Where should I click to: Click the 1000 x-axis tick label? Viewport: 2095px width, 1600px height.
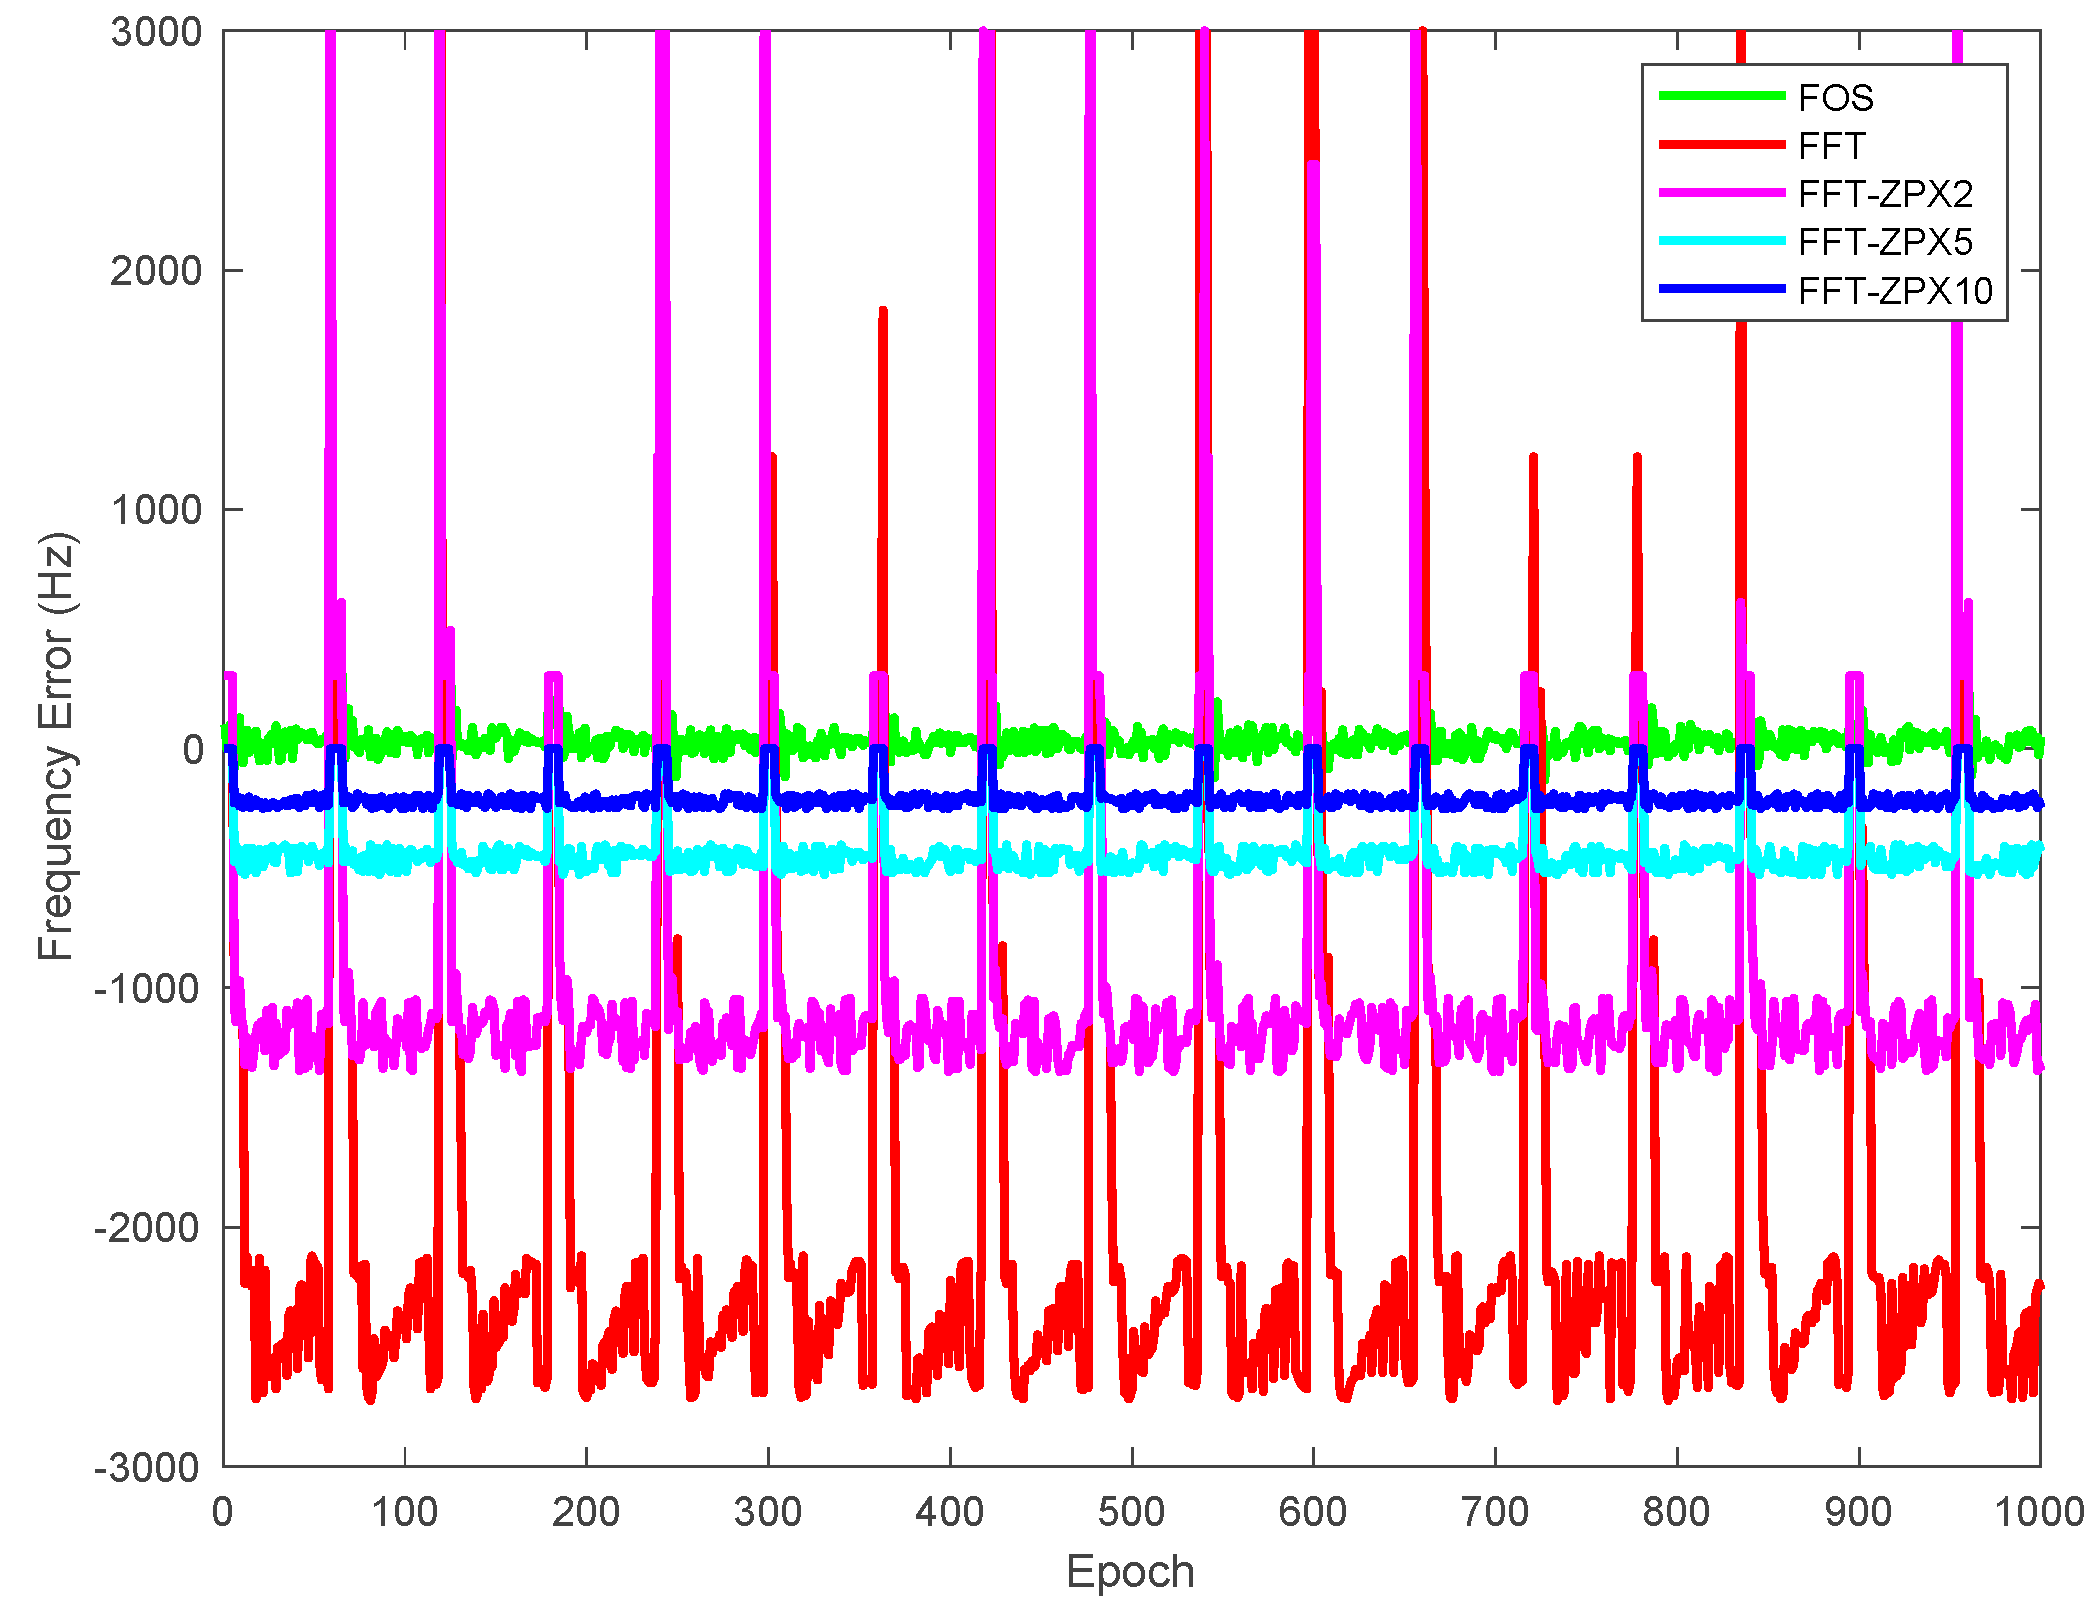click(2038, 1511)
